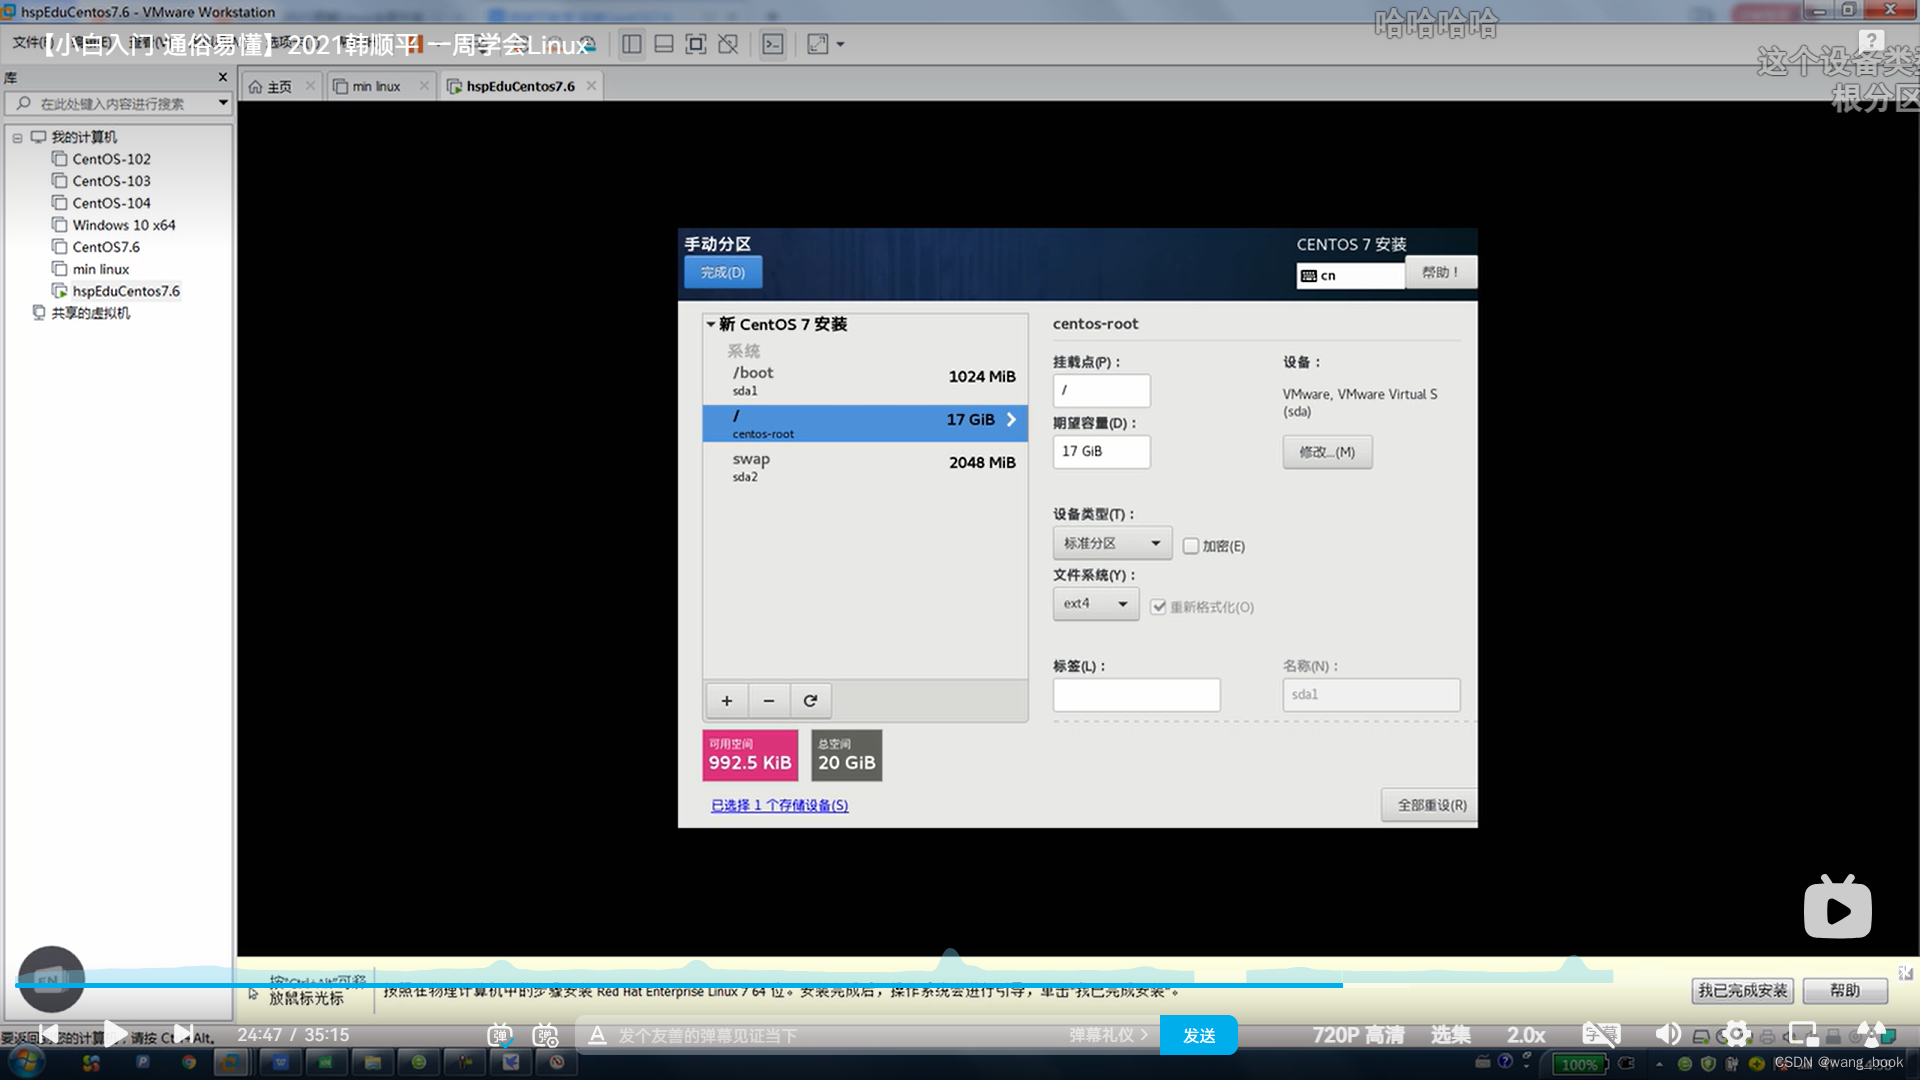Select the / centos-root partition row
The image size is (1920, 1080).
pos(865,423)
